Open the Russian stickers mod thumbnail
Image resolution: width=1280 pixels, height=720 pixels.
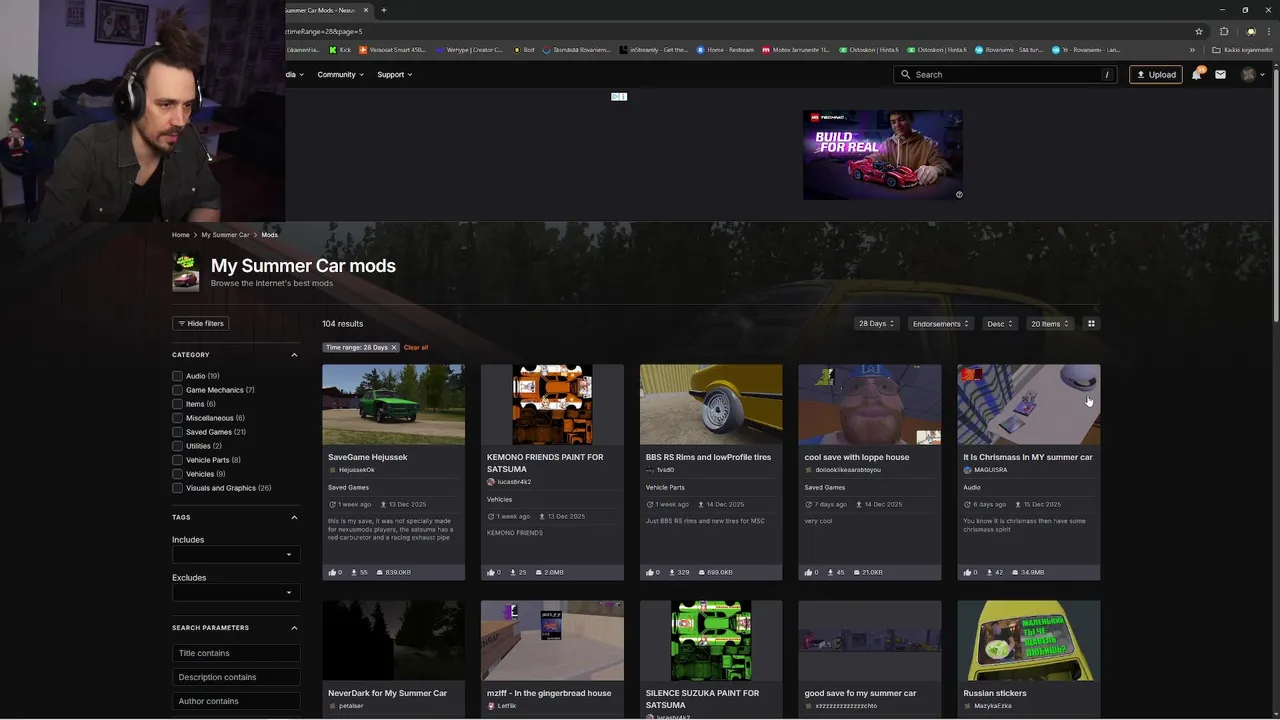pyautogui.click(x=1028, y=640)
